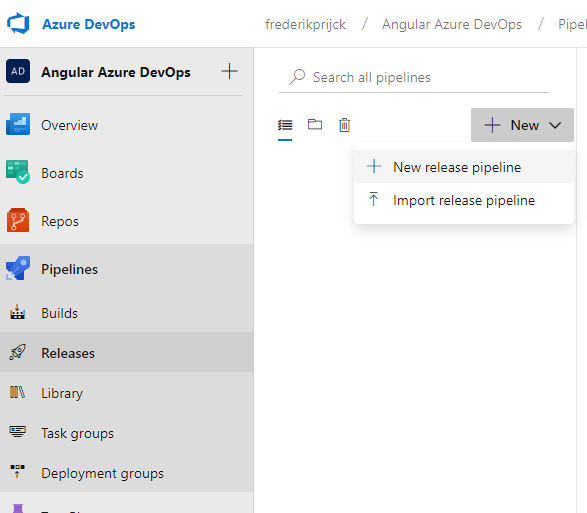Viewport: 587px width, 513px height.
Task: Click the Releases rocket icon
Action: coord(17,352)
